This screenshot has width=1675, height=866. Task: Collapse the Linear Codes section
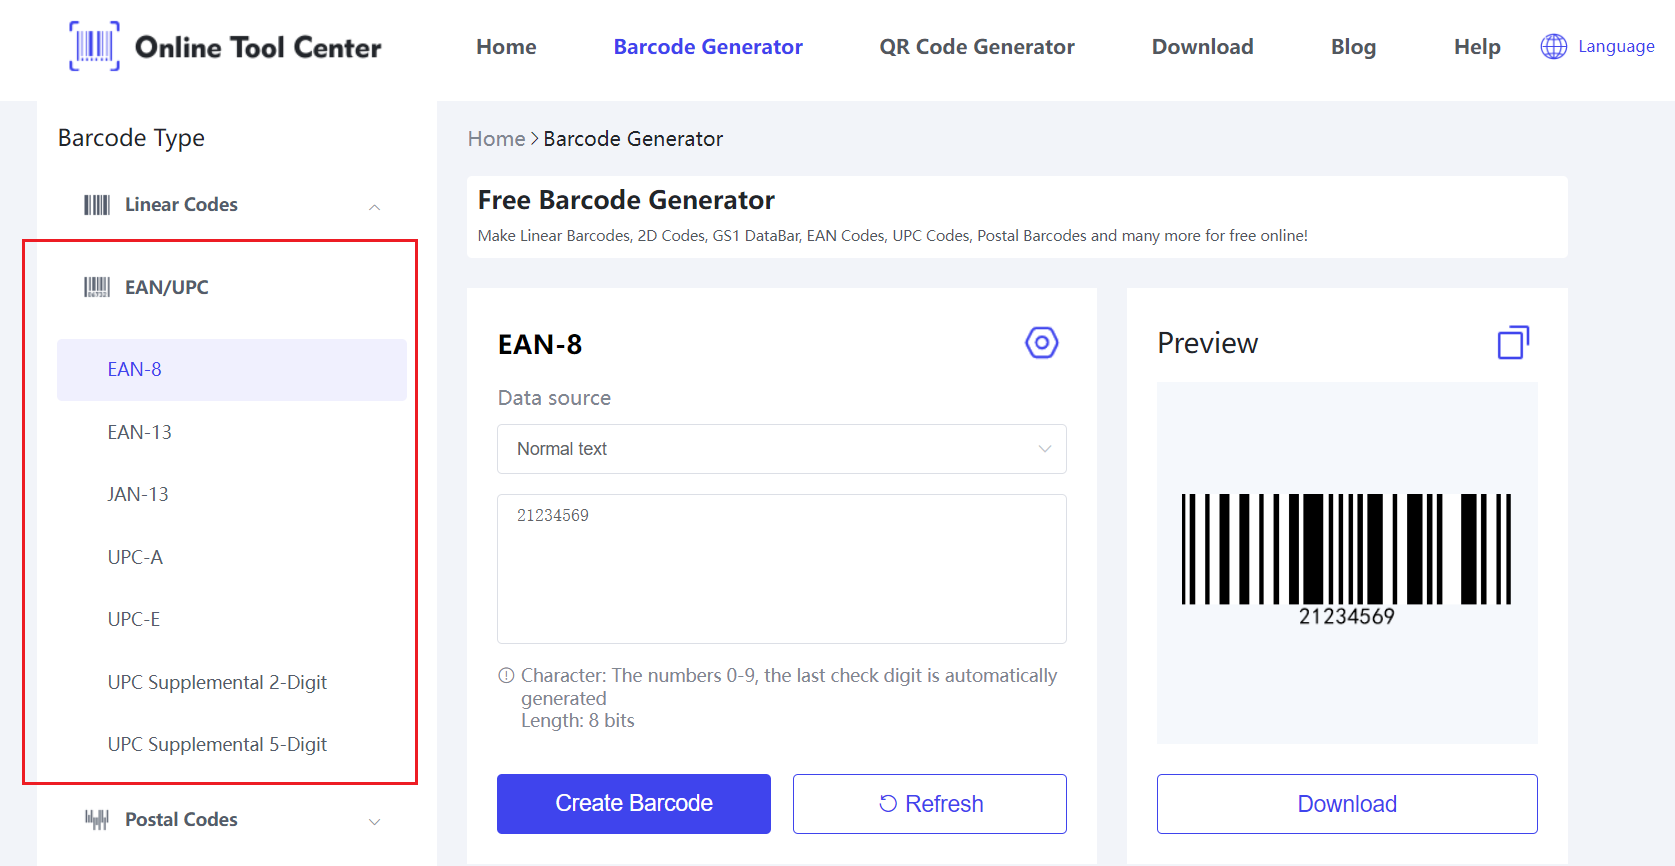[374, 207]
